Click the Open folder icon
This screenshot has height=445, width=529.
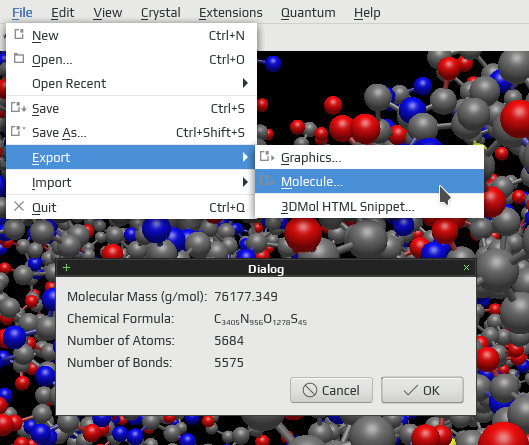click(x=19, y=58)
